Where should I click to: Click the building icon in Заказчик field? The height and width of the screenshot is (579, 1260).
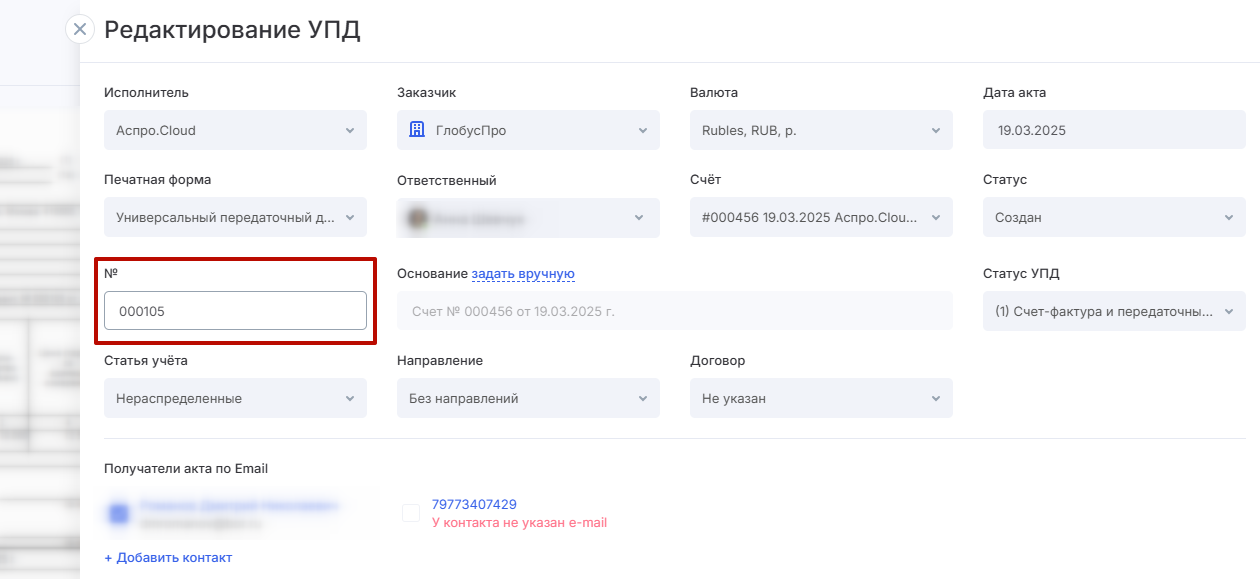[418, 130]
